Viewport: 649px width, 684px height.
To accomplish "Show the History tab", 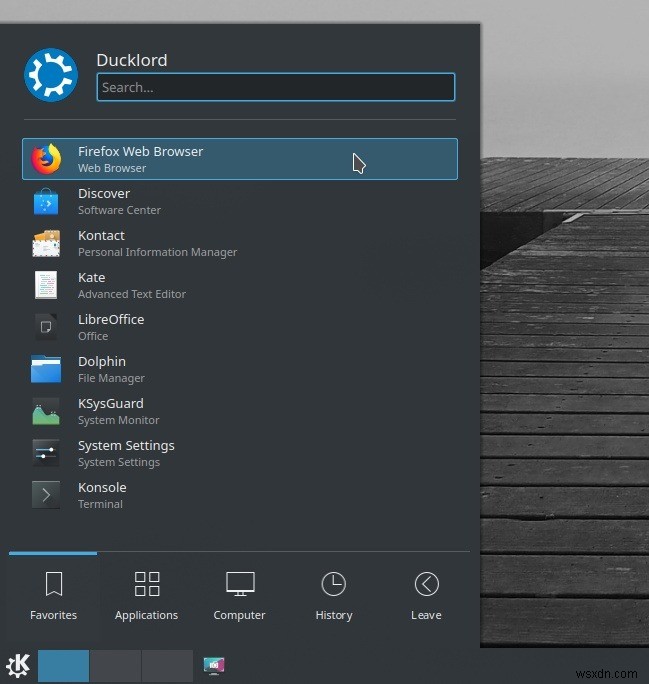I will [334, 596].
